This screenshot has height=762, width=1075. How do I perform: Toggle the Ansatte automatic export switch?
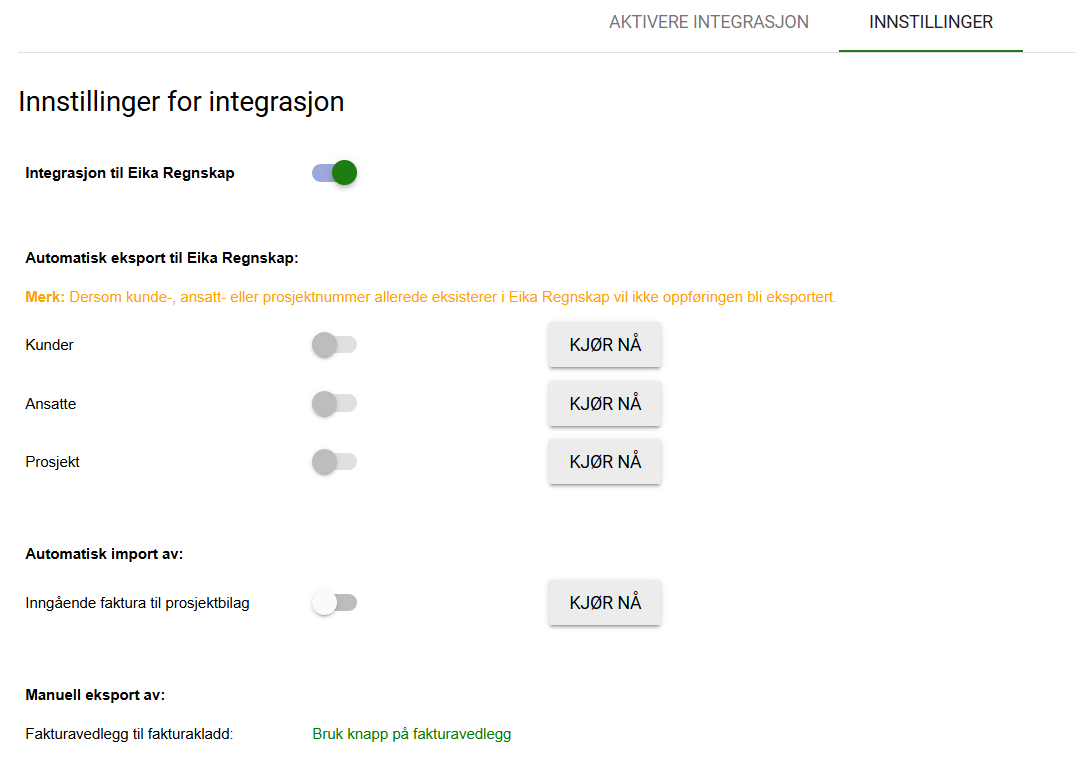click(335, 404)
